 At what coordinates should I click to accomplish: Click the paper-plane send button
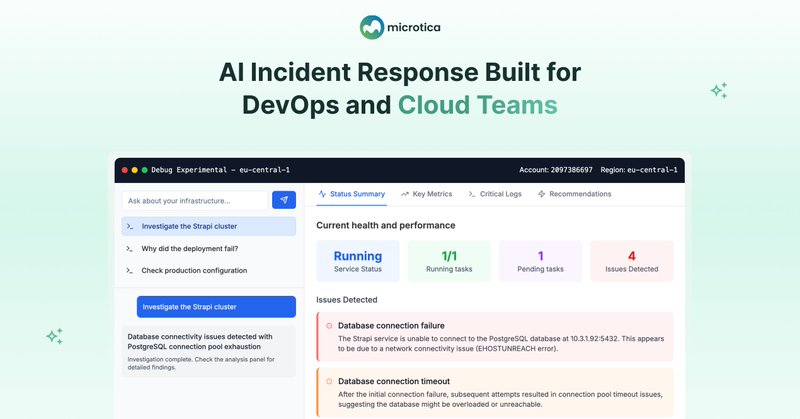click(x=284, y=200)
